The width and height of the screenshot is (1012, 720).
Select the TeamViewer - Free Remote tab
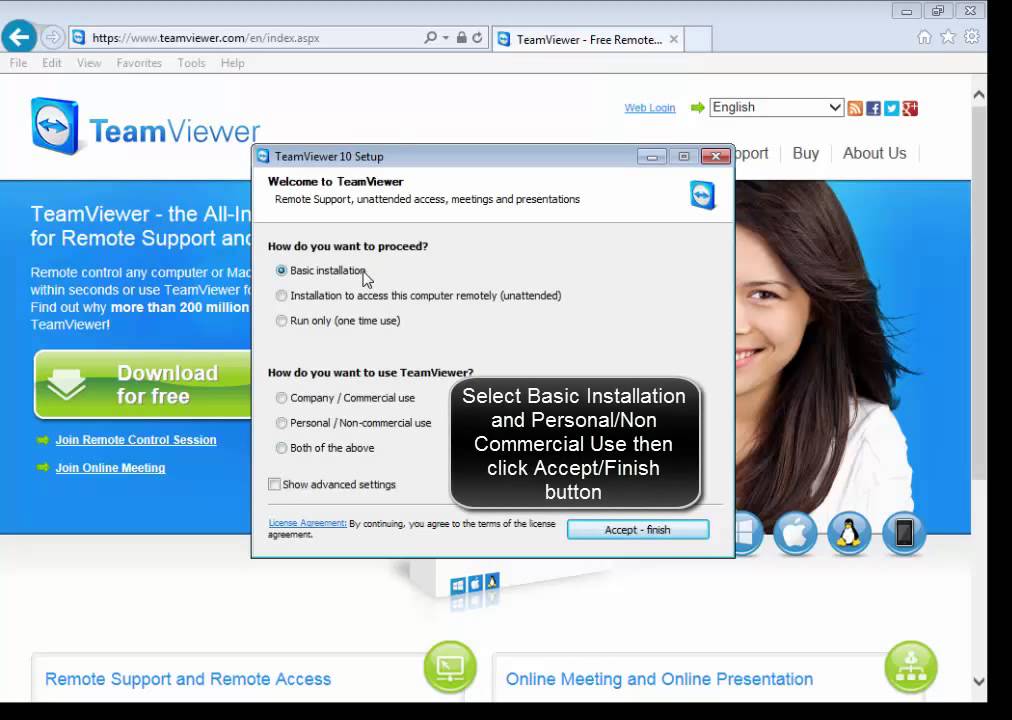click(587, 39)
